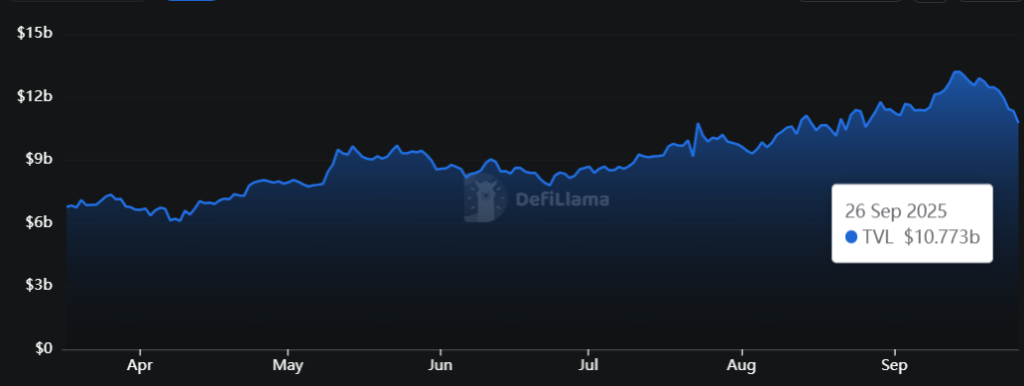
Task: Click the $12b y-axis label
Action: pos(35,96)
